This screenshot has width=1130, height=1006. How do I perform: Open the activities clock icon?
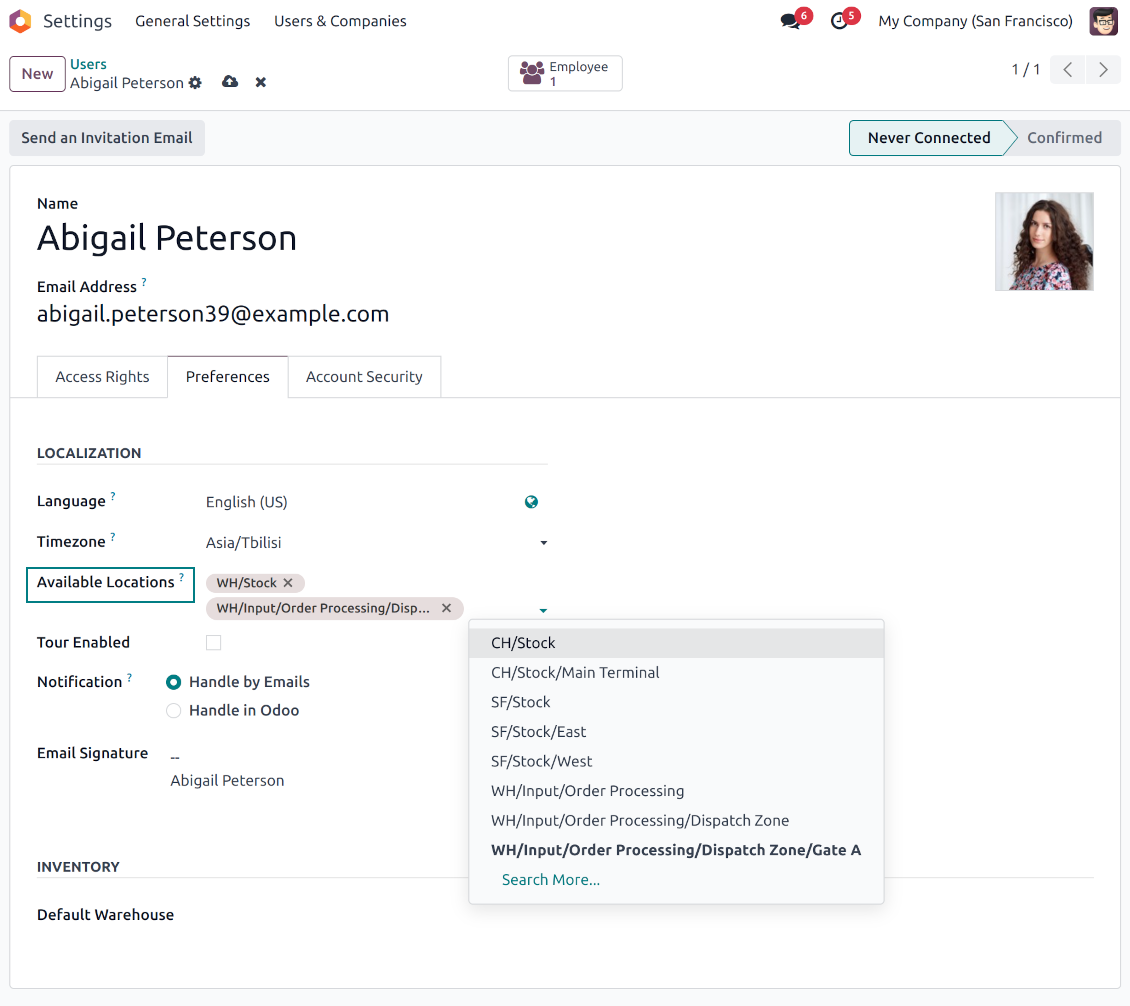(x=839, y=21)
